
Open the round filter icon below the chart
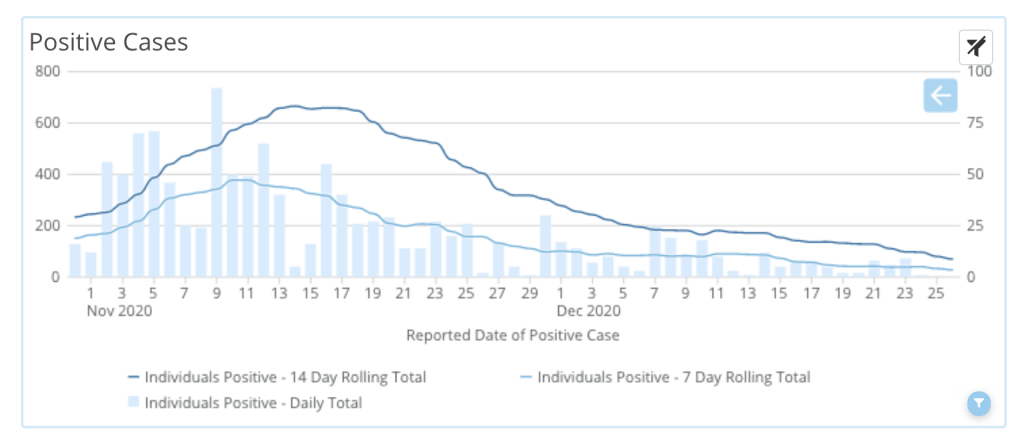click(x=979, y=403)
